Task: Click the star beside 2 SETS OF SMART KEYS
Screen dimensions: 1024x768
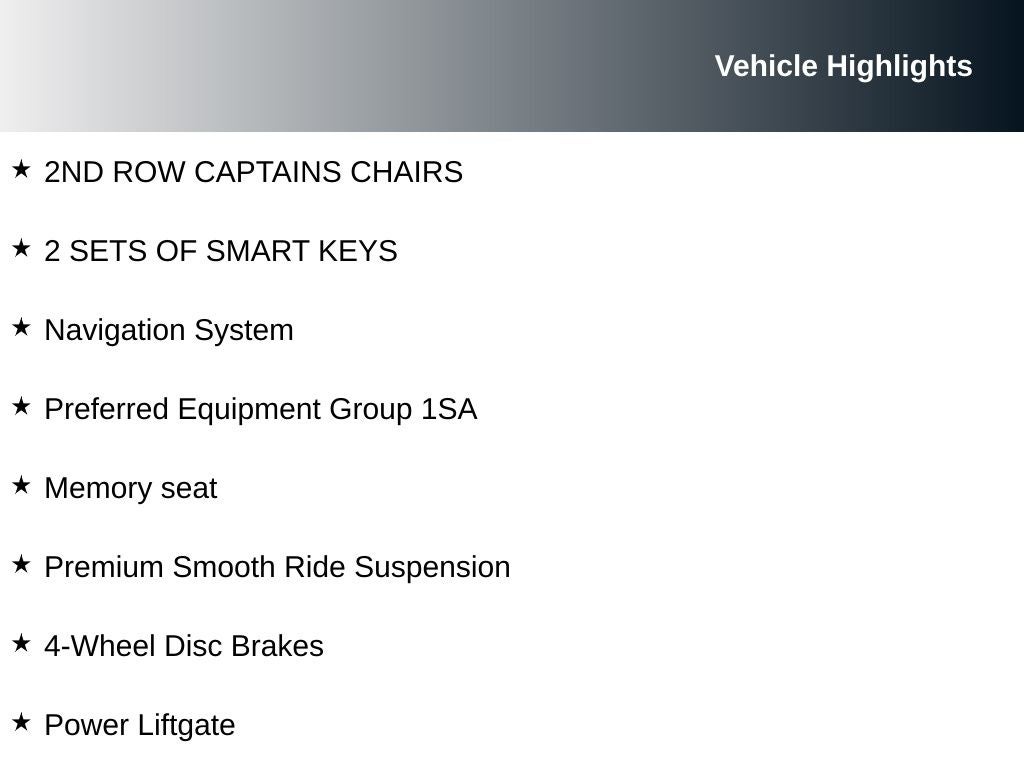Action: point(21,248)
